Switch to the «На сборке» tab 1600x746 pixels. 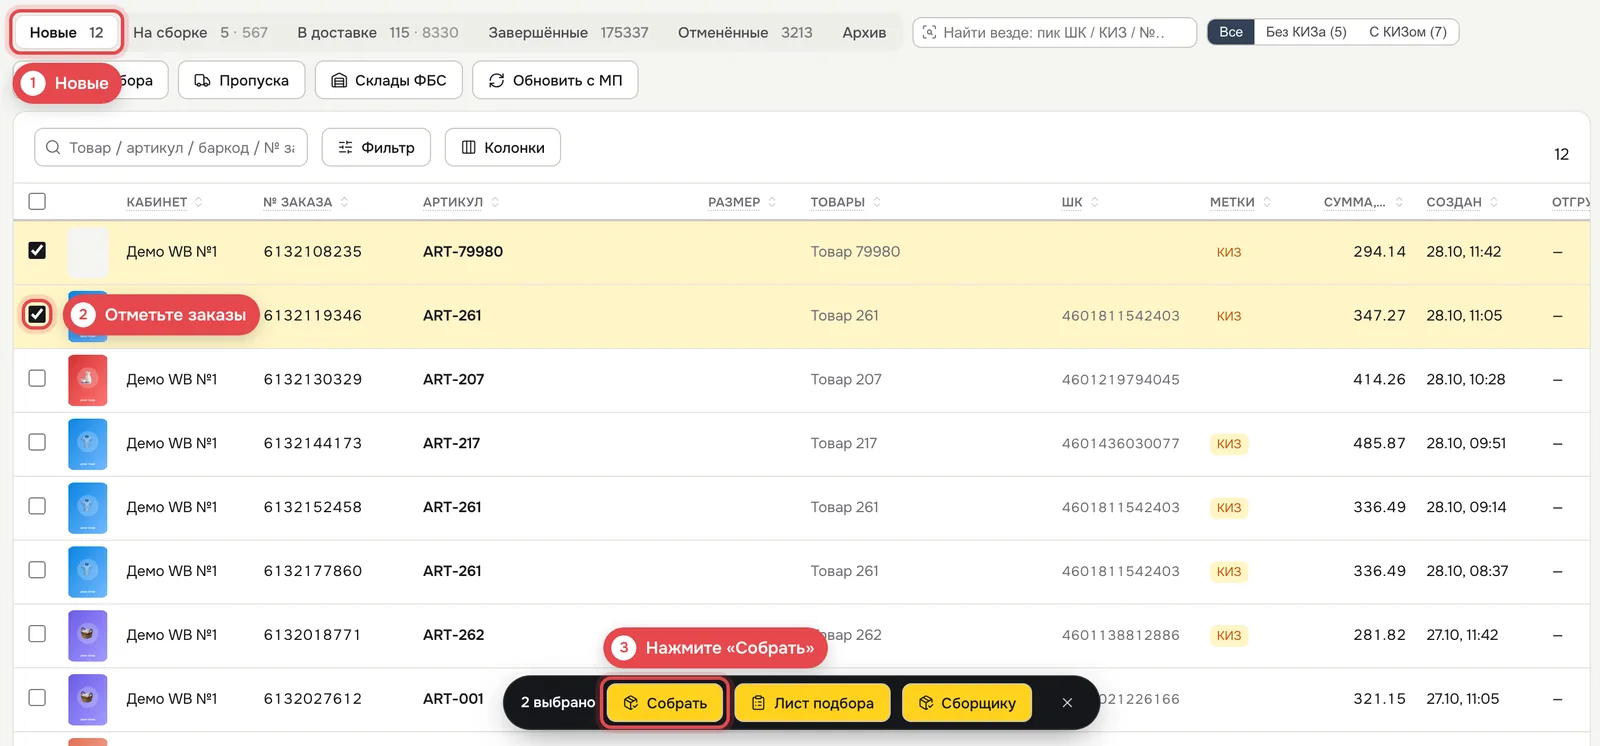tap(200, 32)
